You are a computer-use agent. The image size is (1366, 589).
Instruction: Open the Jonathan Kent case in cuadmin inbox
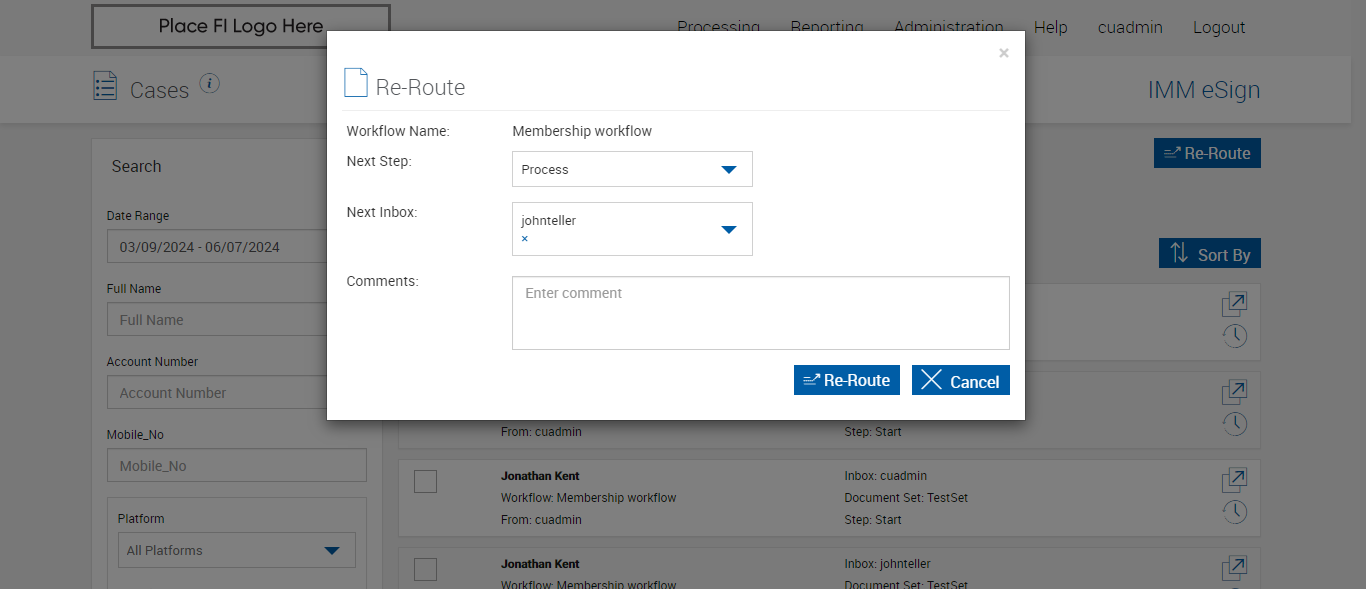1234,480
